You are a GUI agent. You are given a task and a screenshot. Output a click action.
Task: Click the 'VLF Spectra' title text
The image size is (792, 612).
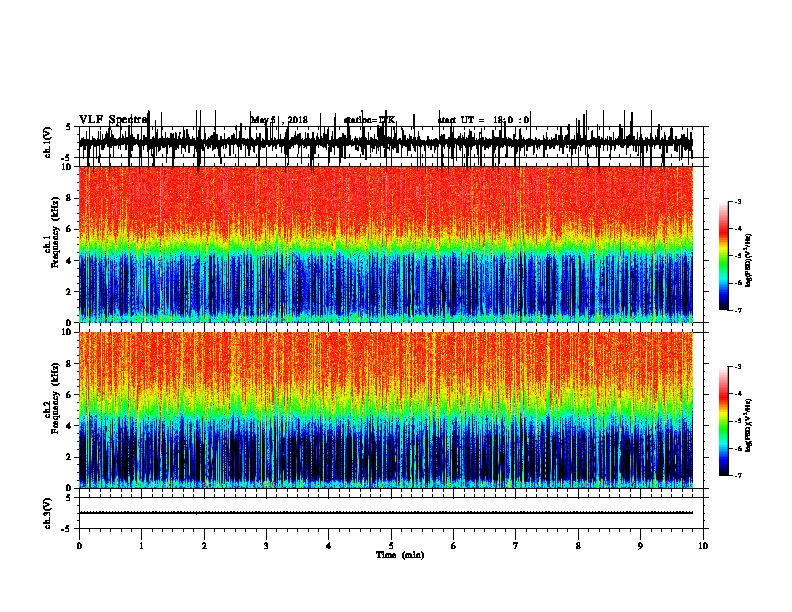tap(113, 119)
